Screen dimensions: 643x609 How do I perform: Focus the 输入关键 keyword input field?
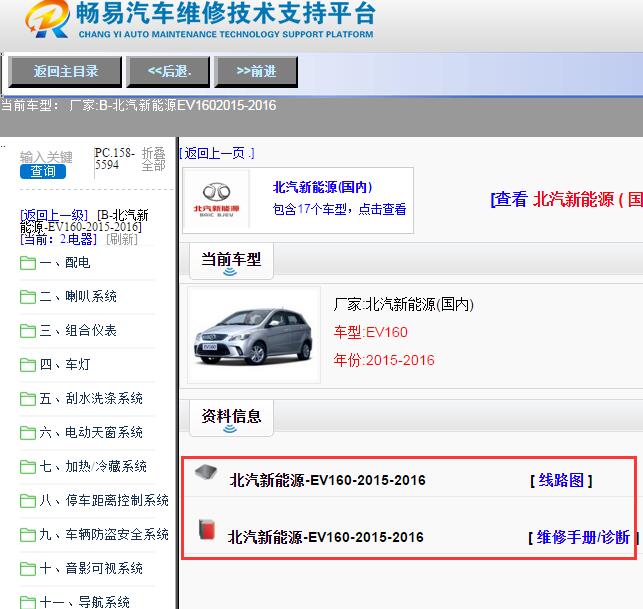tap(46, 157)
